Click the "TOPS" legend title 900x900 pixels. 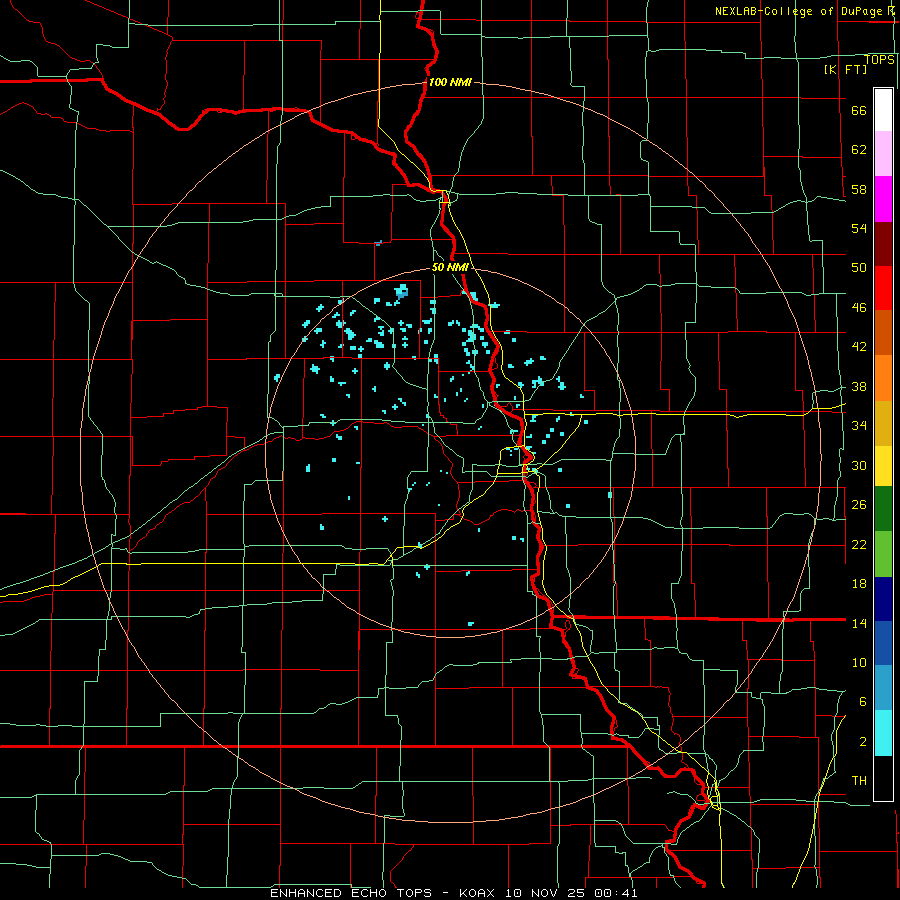(x=879, y=60)
